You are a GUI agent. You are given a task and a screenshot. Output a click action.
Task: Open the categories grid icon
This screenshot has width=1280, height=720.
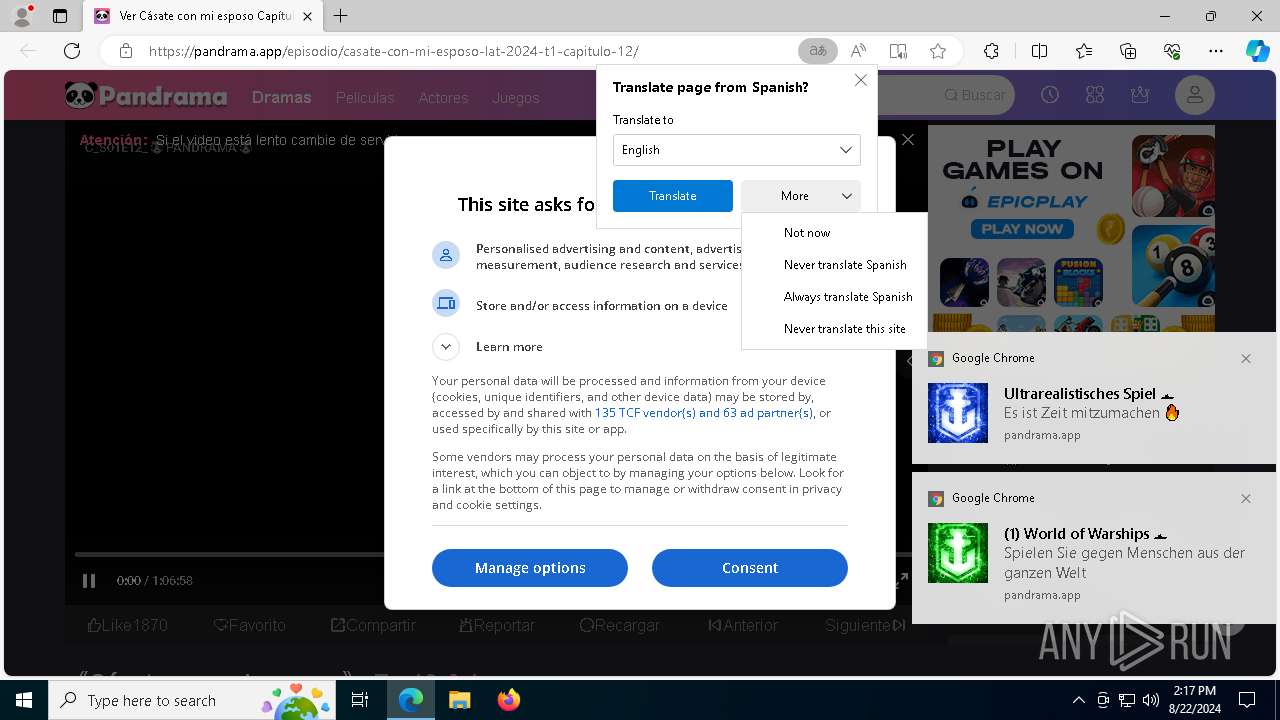pyautogui.click(x=1095, y=95)
